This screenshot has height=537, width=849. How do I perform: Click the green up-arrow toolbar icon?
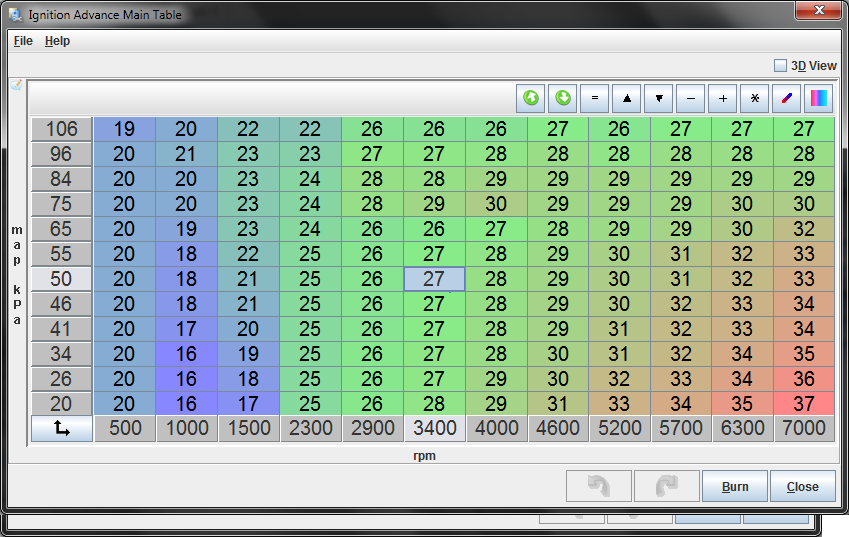click(x=531, y=98)
